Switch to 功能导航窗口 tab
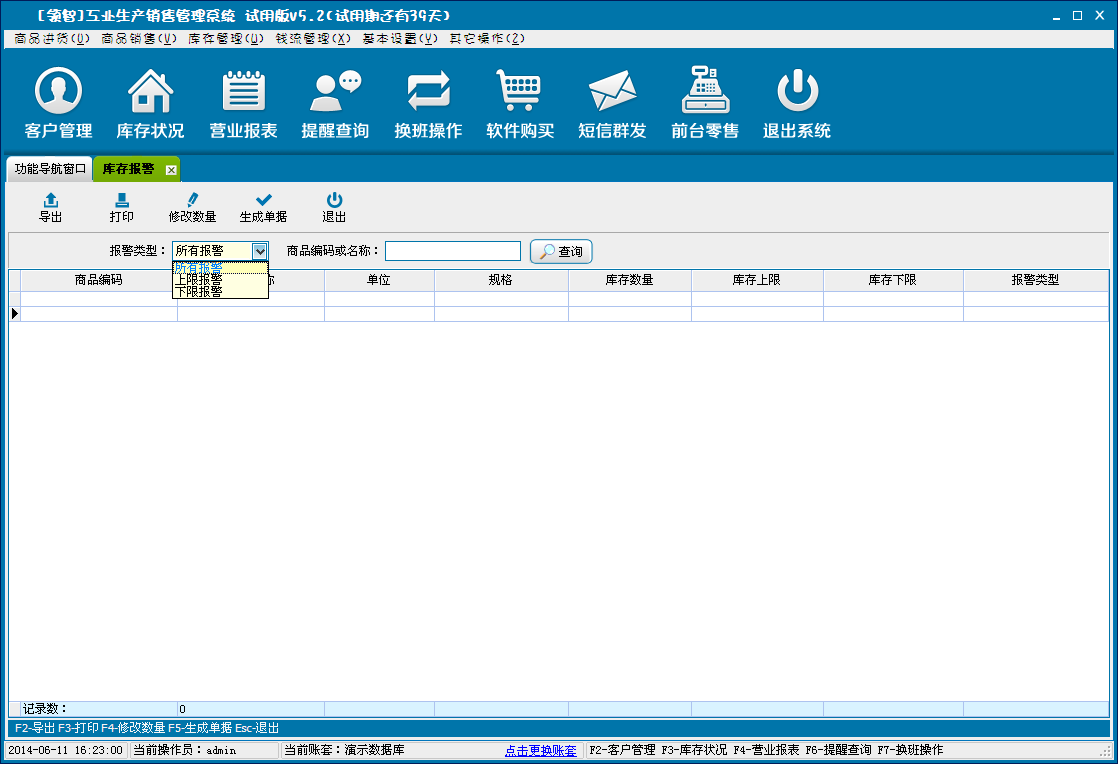This screenshot has height=764, width=1118. 50,169
